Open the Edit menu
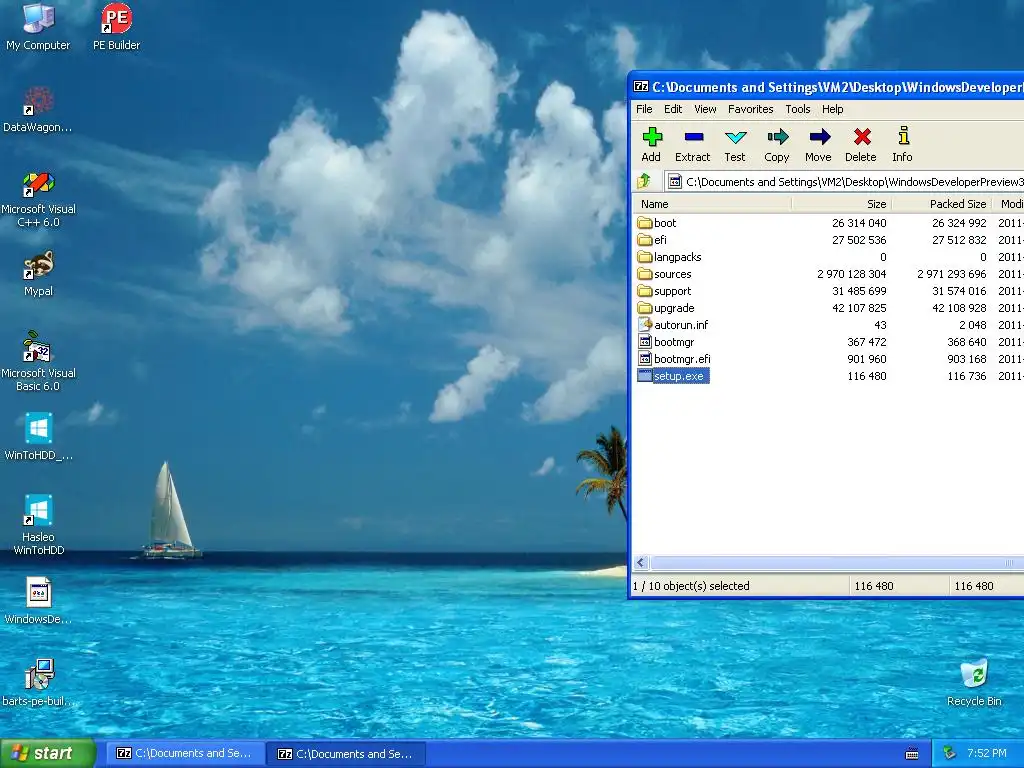This screenshot has width=1024, height=768. click(x=673, y=109)
